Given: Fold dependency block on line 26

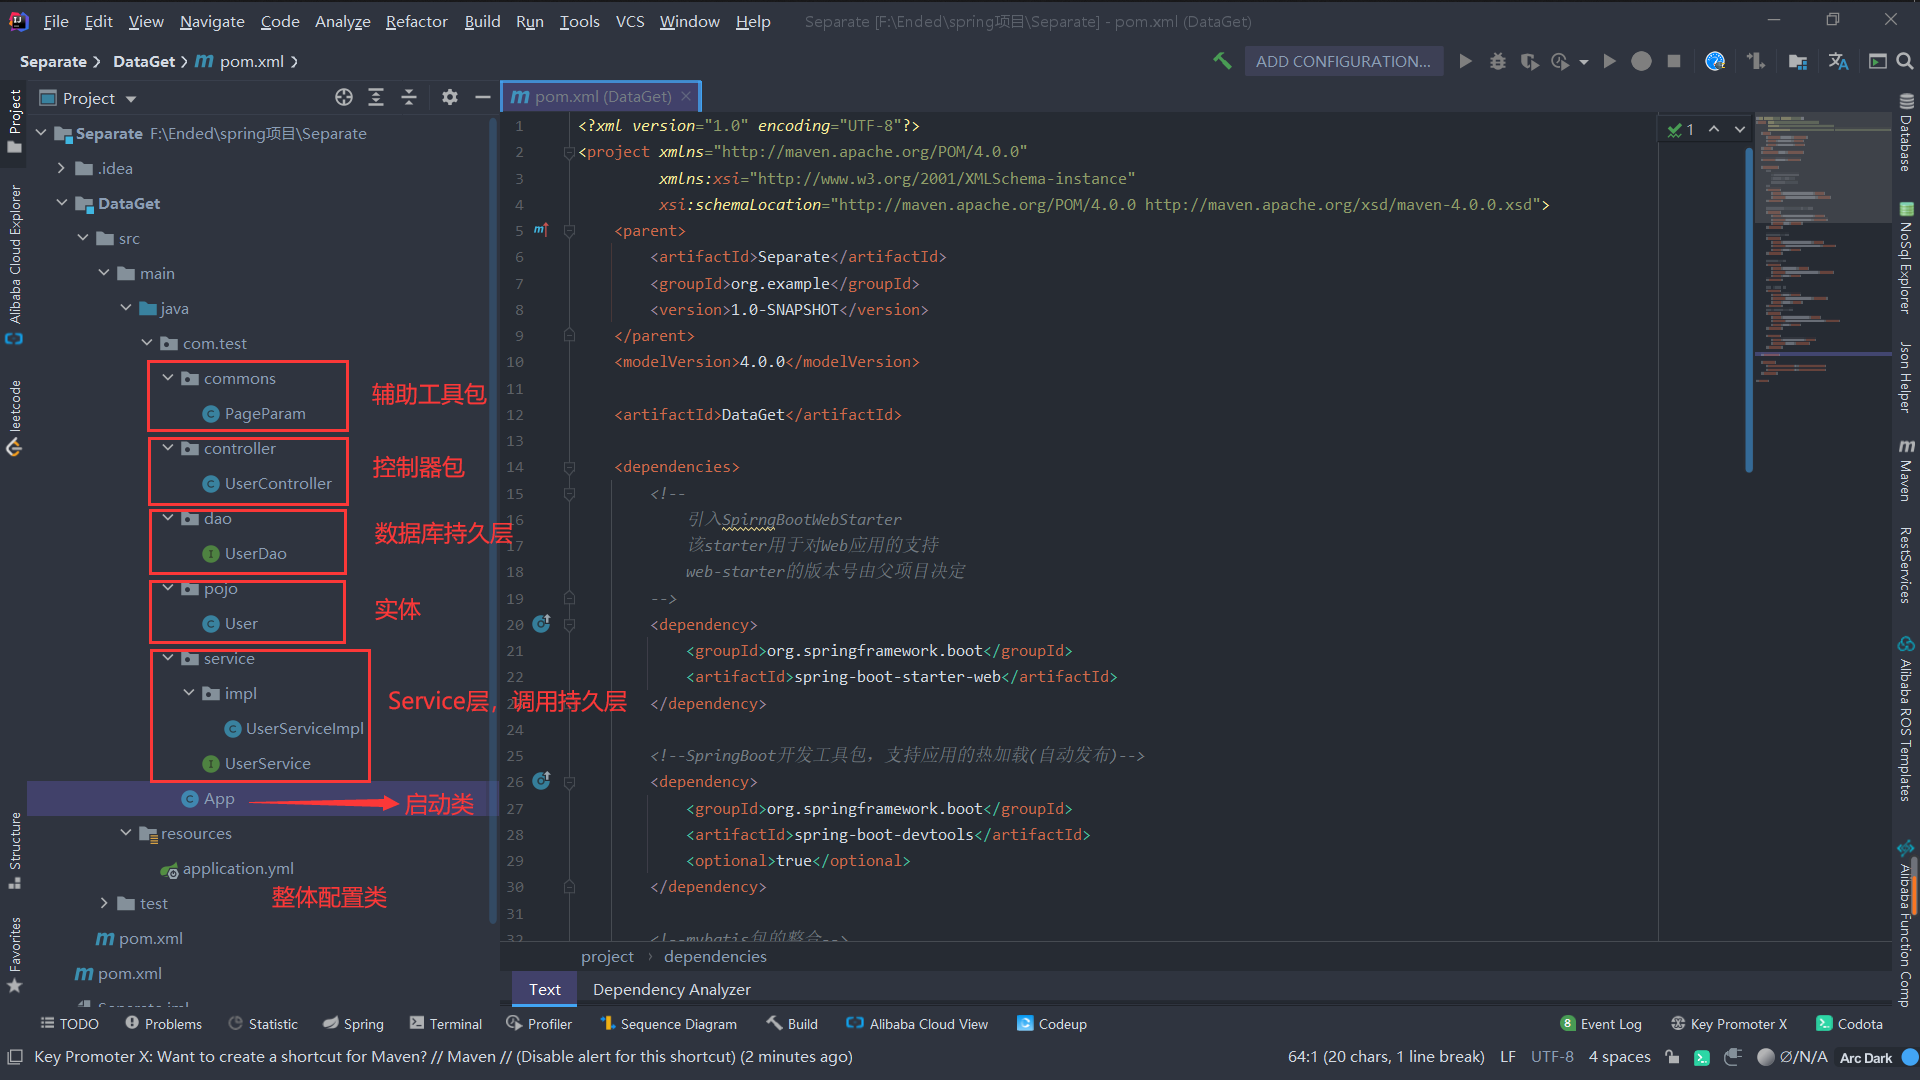Looking at the screenshot, I should pyautogui.click(x=569, y=781).
